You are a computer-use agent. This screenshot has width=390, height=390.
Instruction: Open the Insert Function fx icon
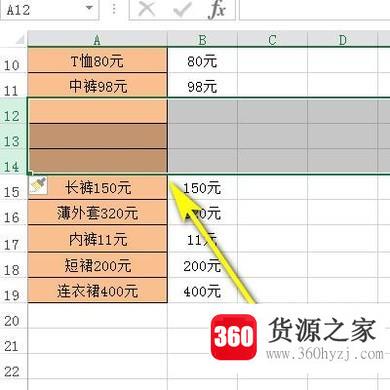point(217,9)
